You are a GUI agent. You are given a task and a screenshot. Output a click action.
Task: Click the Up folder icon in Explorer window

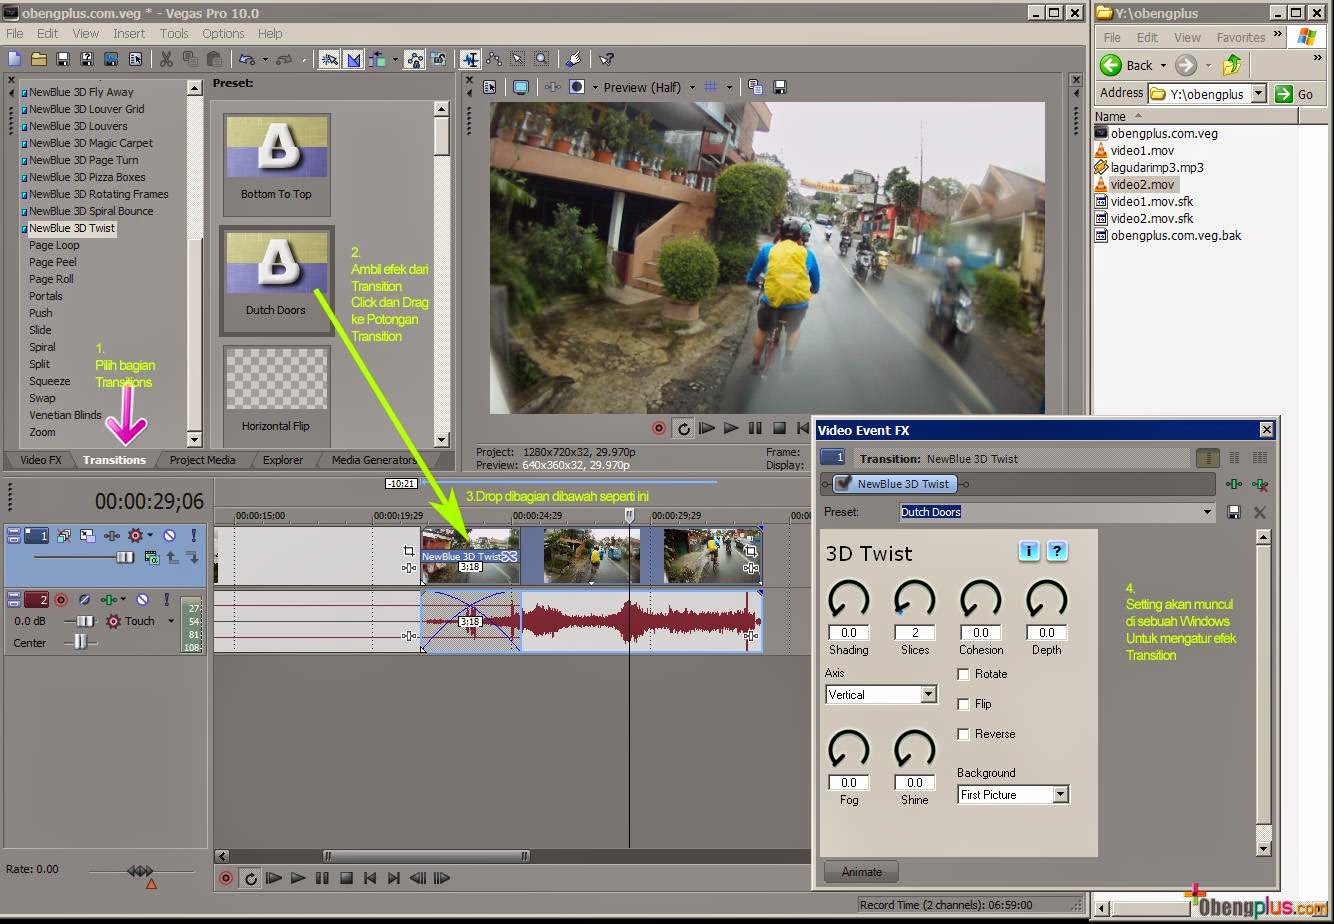coord(1232,65)
